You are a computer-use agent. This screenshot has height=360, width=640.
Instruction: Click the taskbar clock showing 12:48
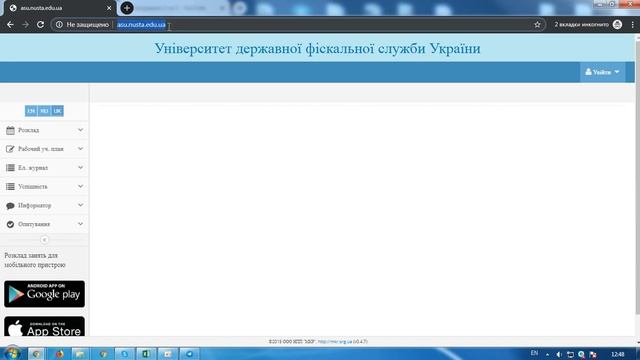(x=618, y=354)
